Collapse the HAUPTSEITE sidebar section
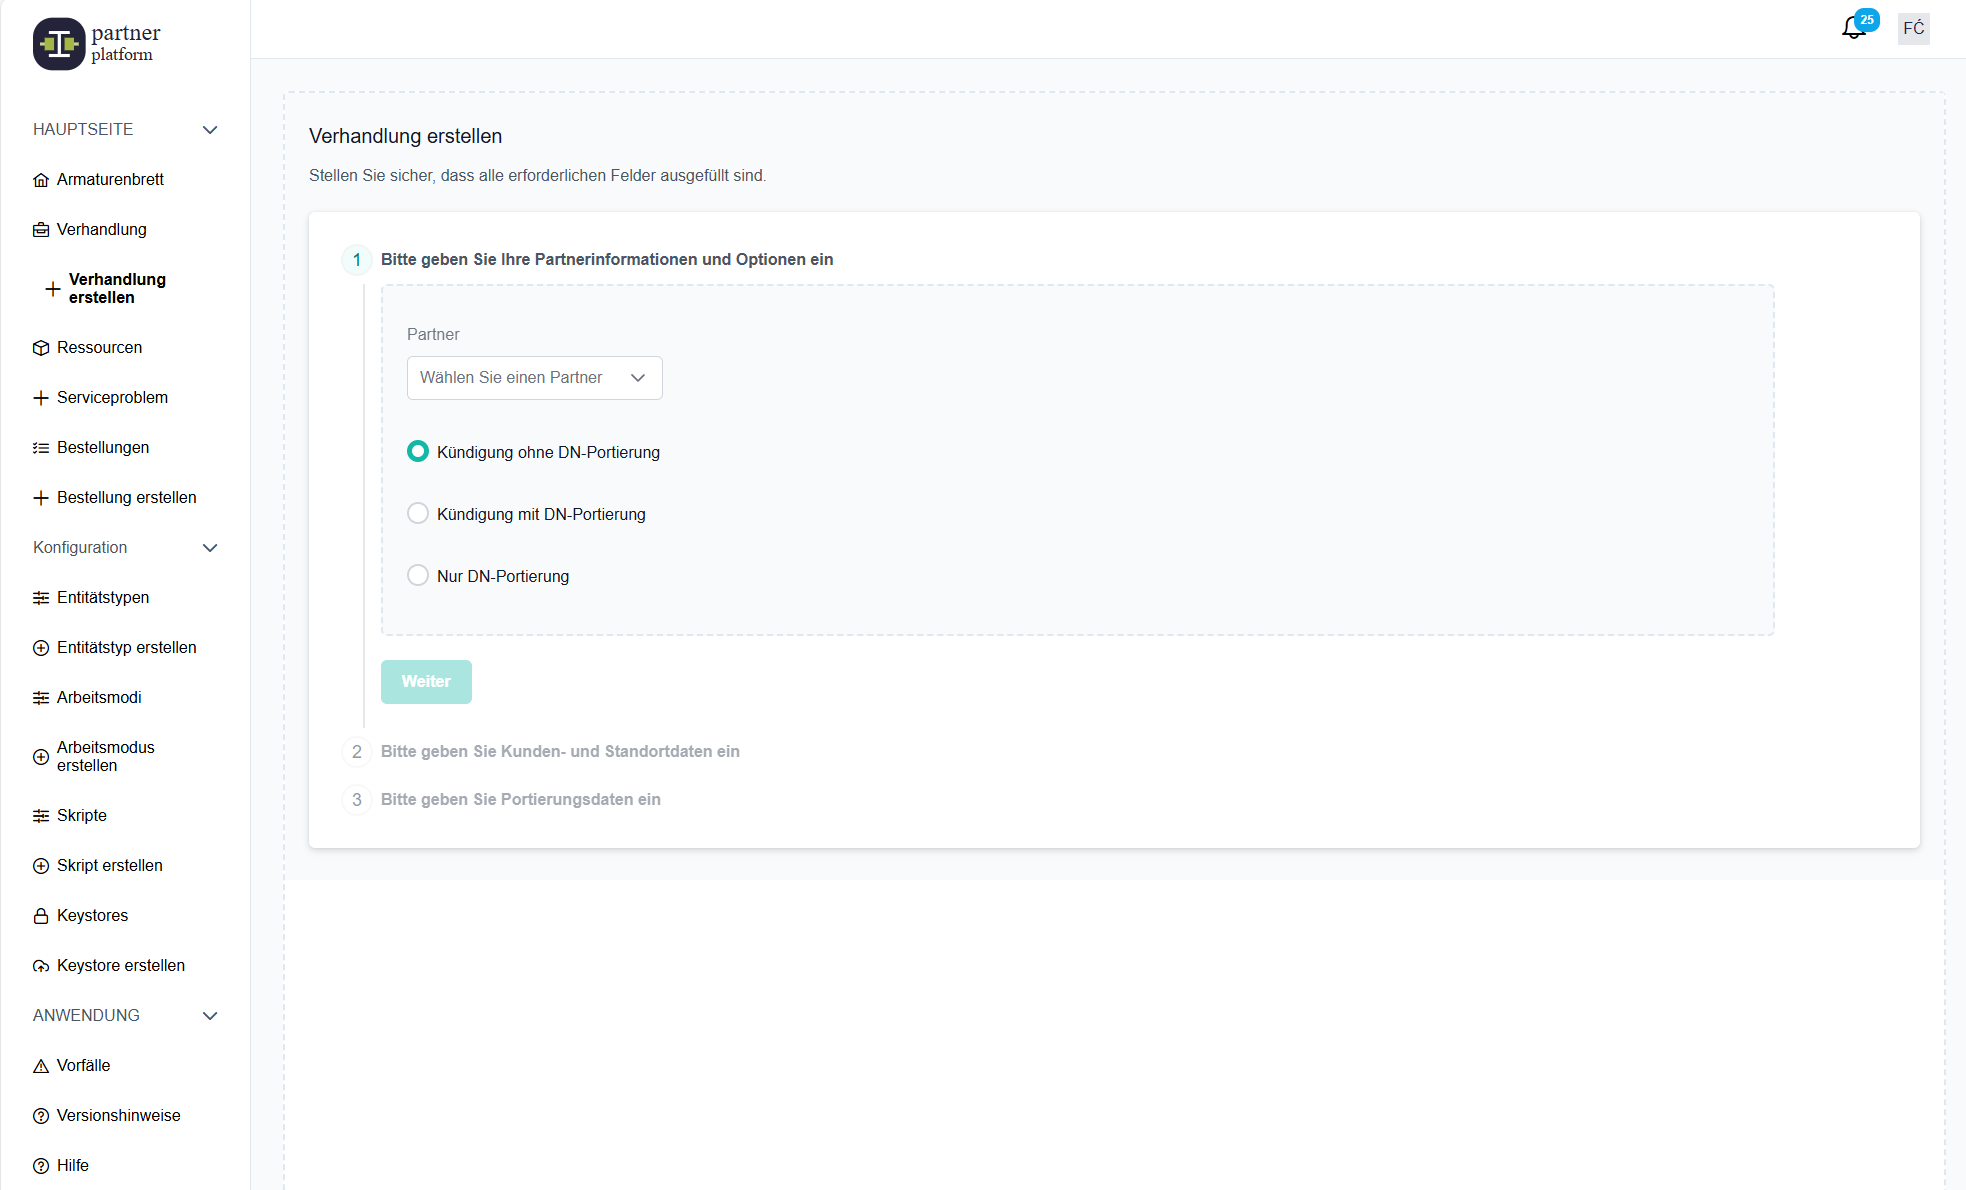 (210, 130)
